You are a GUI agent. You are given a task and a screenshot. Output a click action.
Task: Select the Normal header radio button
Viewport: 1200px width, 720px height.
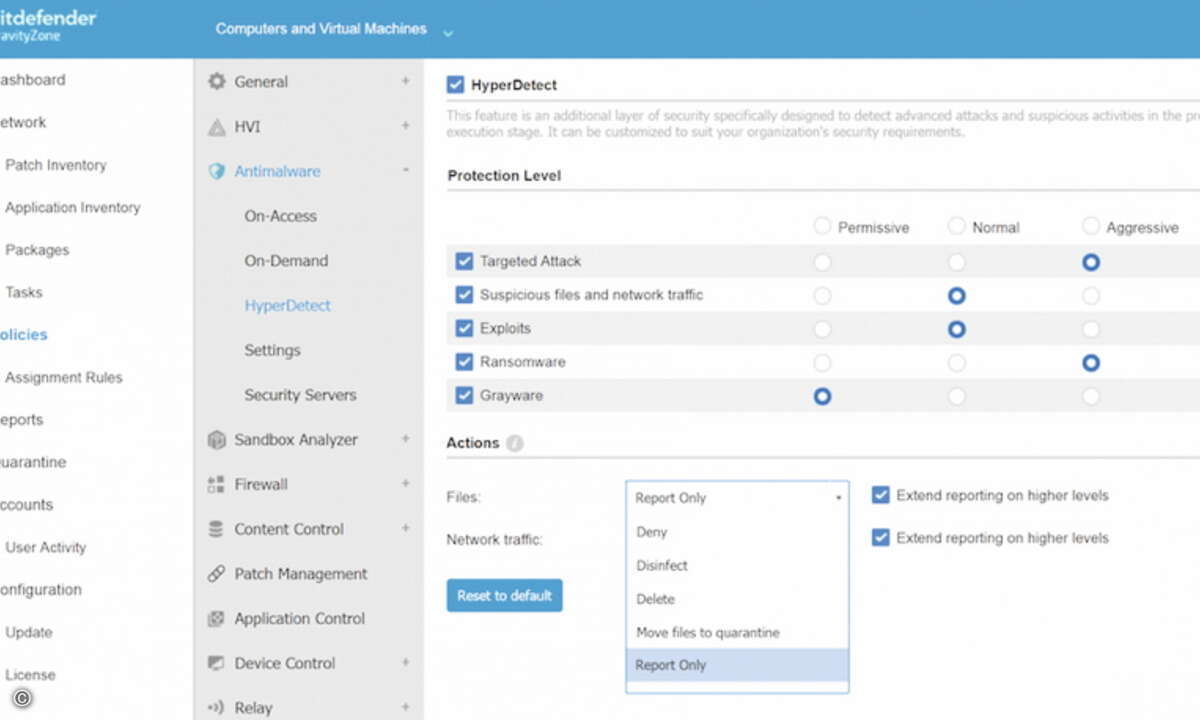tap(957, 226)
